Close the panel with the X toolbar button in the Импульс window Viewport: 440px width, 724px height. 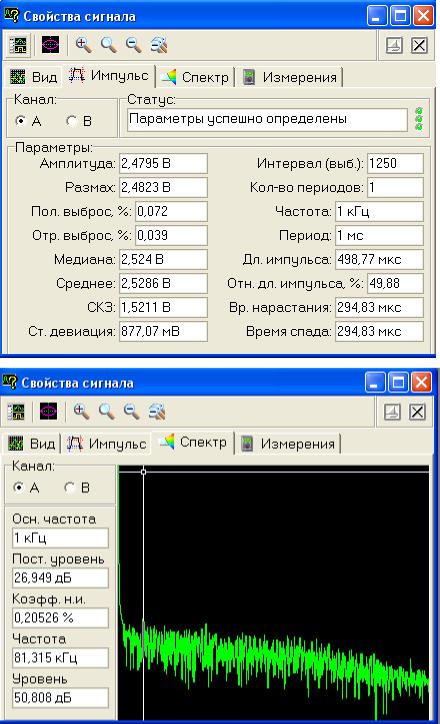coord(419,45)
